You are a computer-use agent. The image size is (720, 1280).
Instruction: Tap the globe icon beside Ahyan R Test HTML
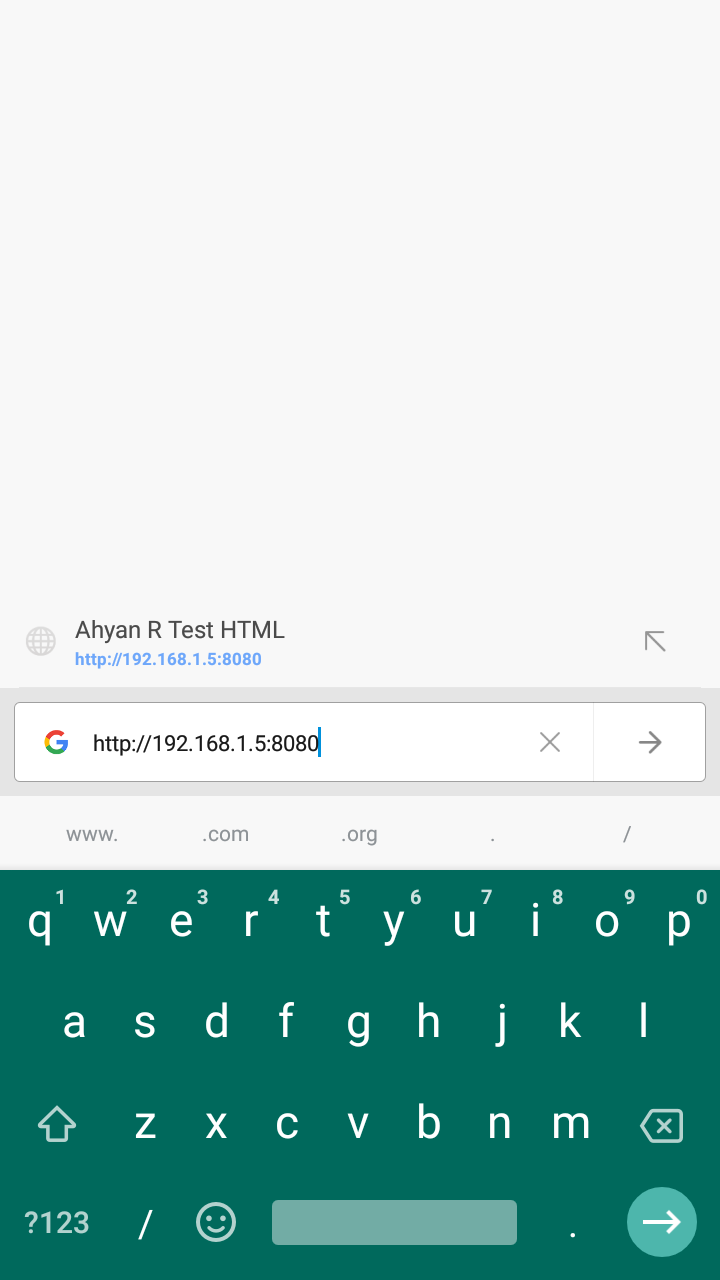[x=41, y=641]
